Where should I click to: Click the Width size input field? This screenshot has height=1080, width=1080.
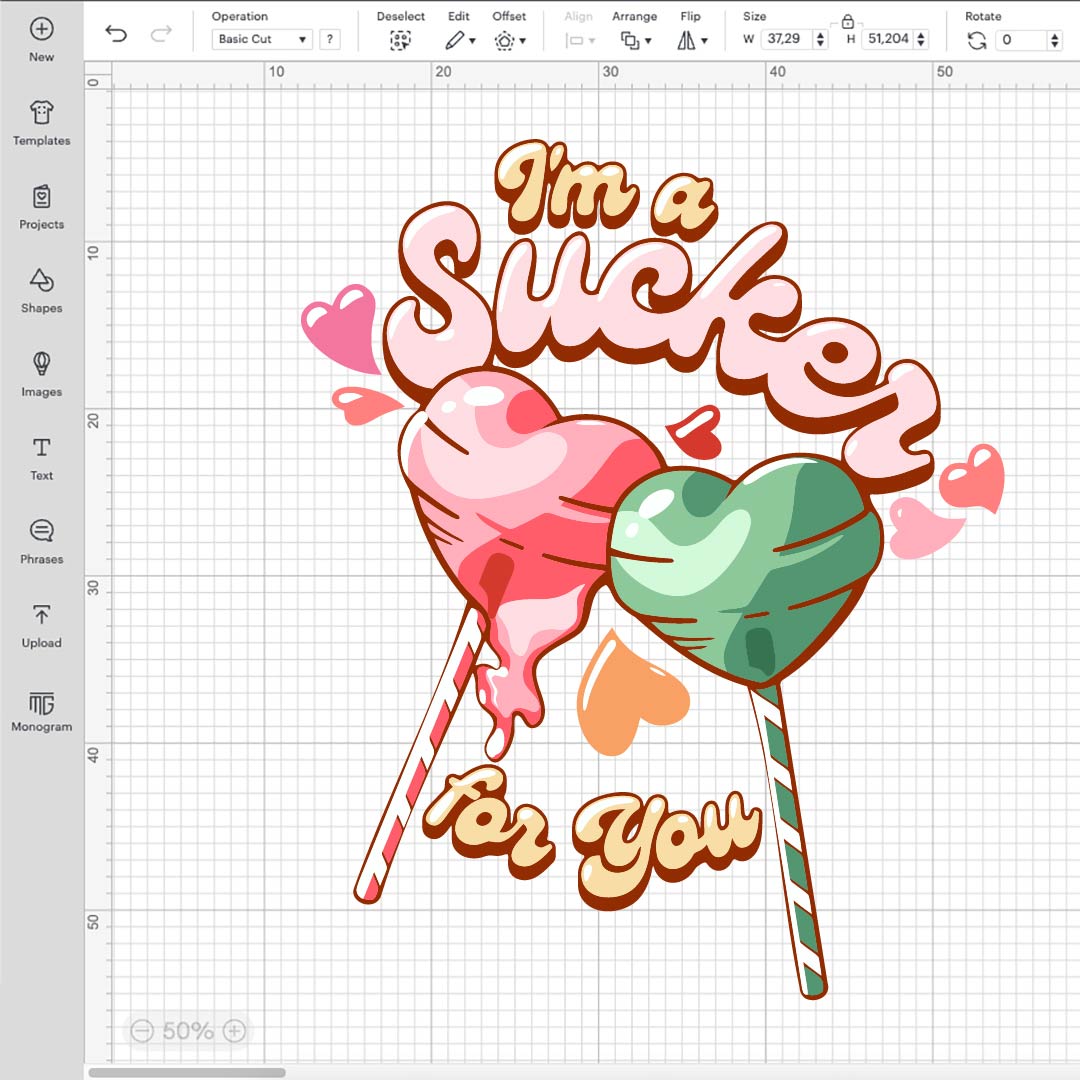[x=787, y=40]
